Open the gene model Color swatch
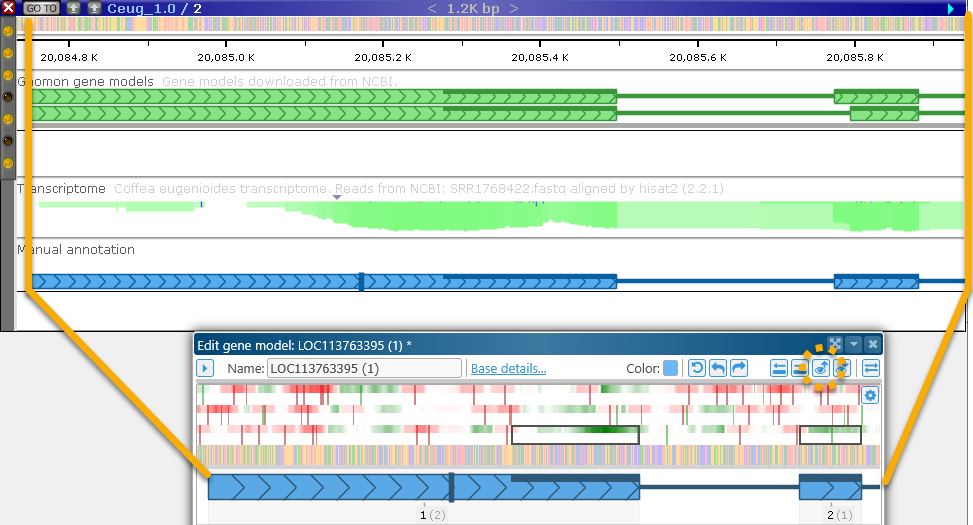Screen dimensions: 973x525 click(x=670, y=368)
